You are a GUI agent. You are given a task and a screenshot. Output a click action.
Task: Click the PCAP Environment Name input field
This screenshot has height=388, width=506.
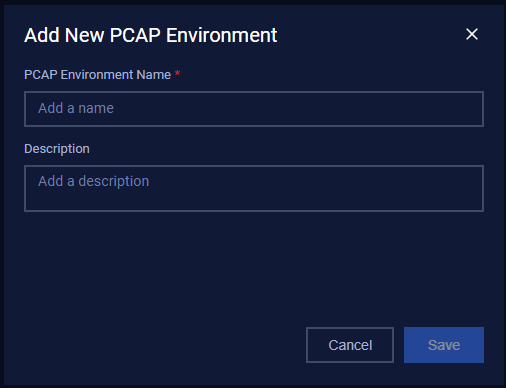pyautogui.click(x=254, y=109)
